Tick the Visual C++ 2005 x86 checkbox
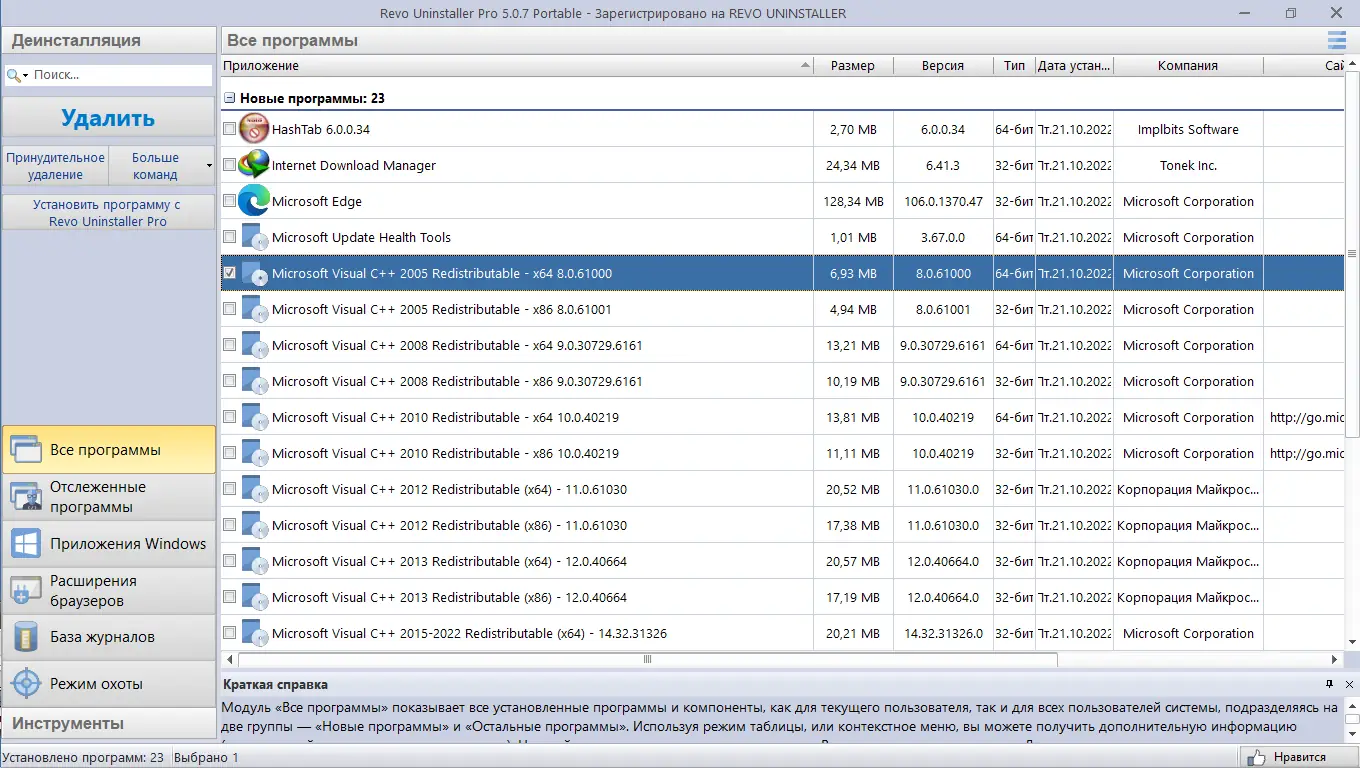The width and height of the screenshot is (1360, 768). [230, 309]
